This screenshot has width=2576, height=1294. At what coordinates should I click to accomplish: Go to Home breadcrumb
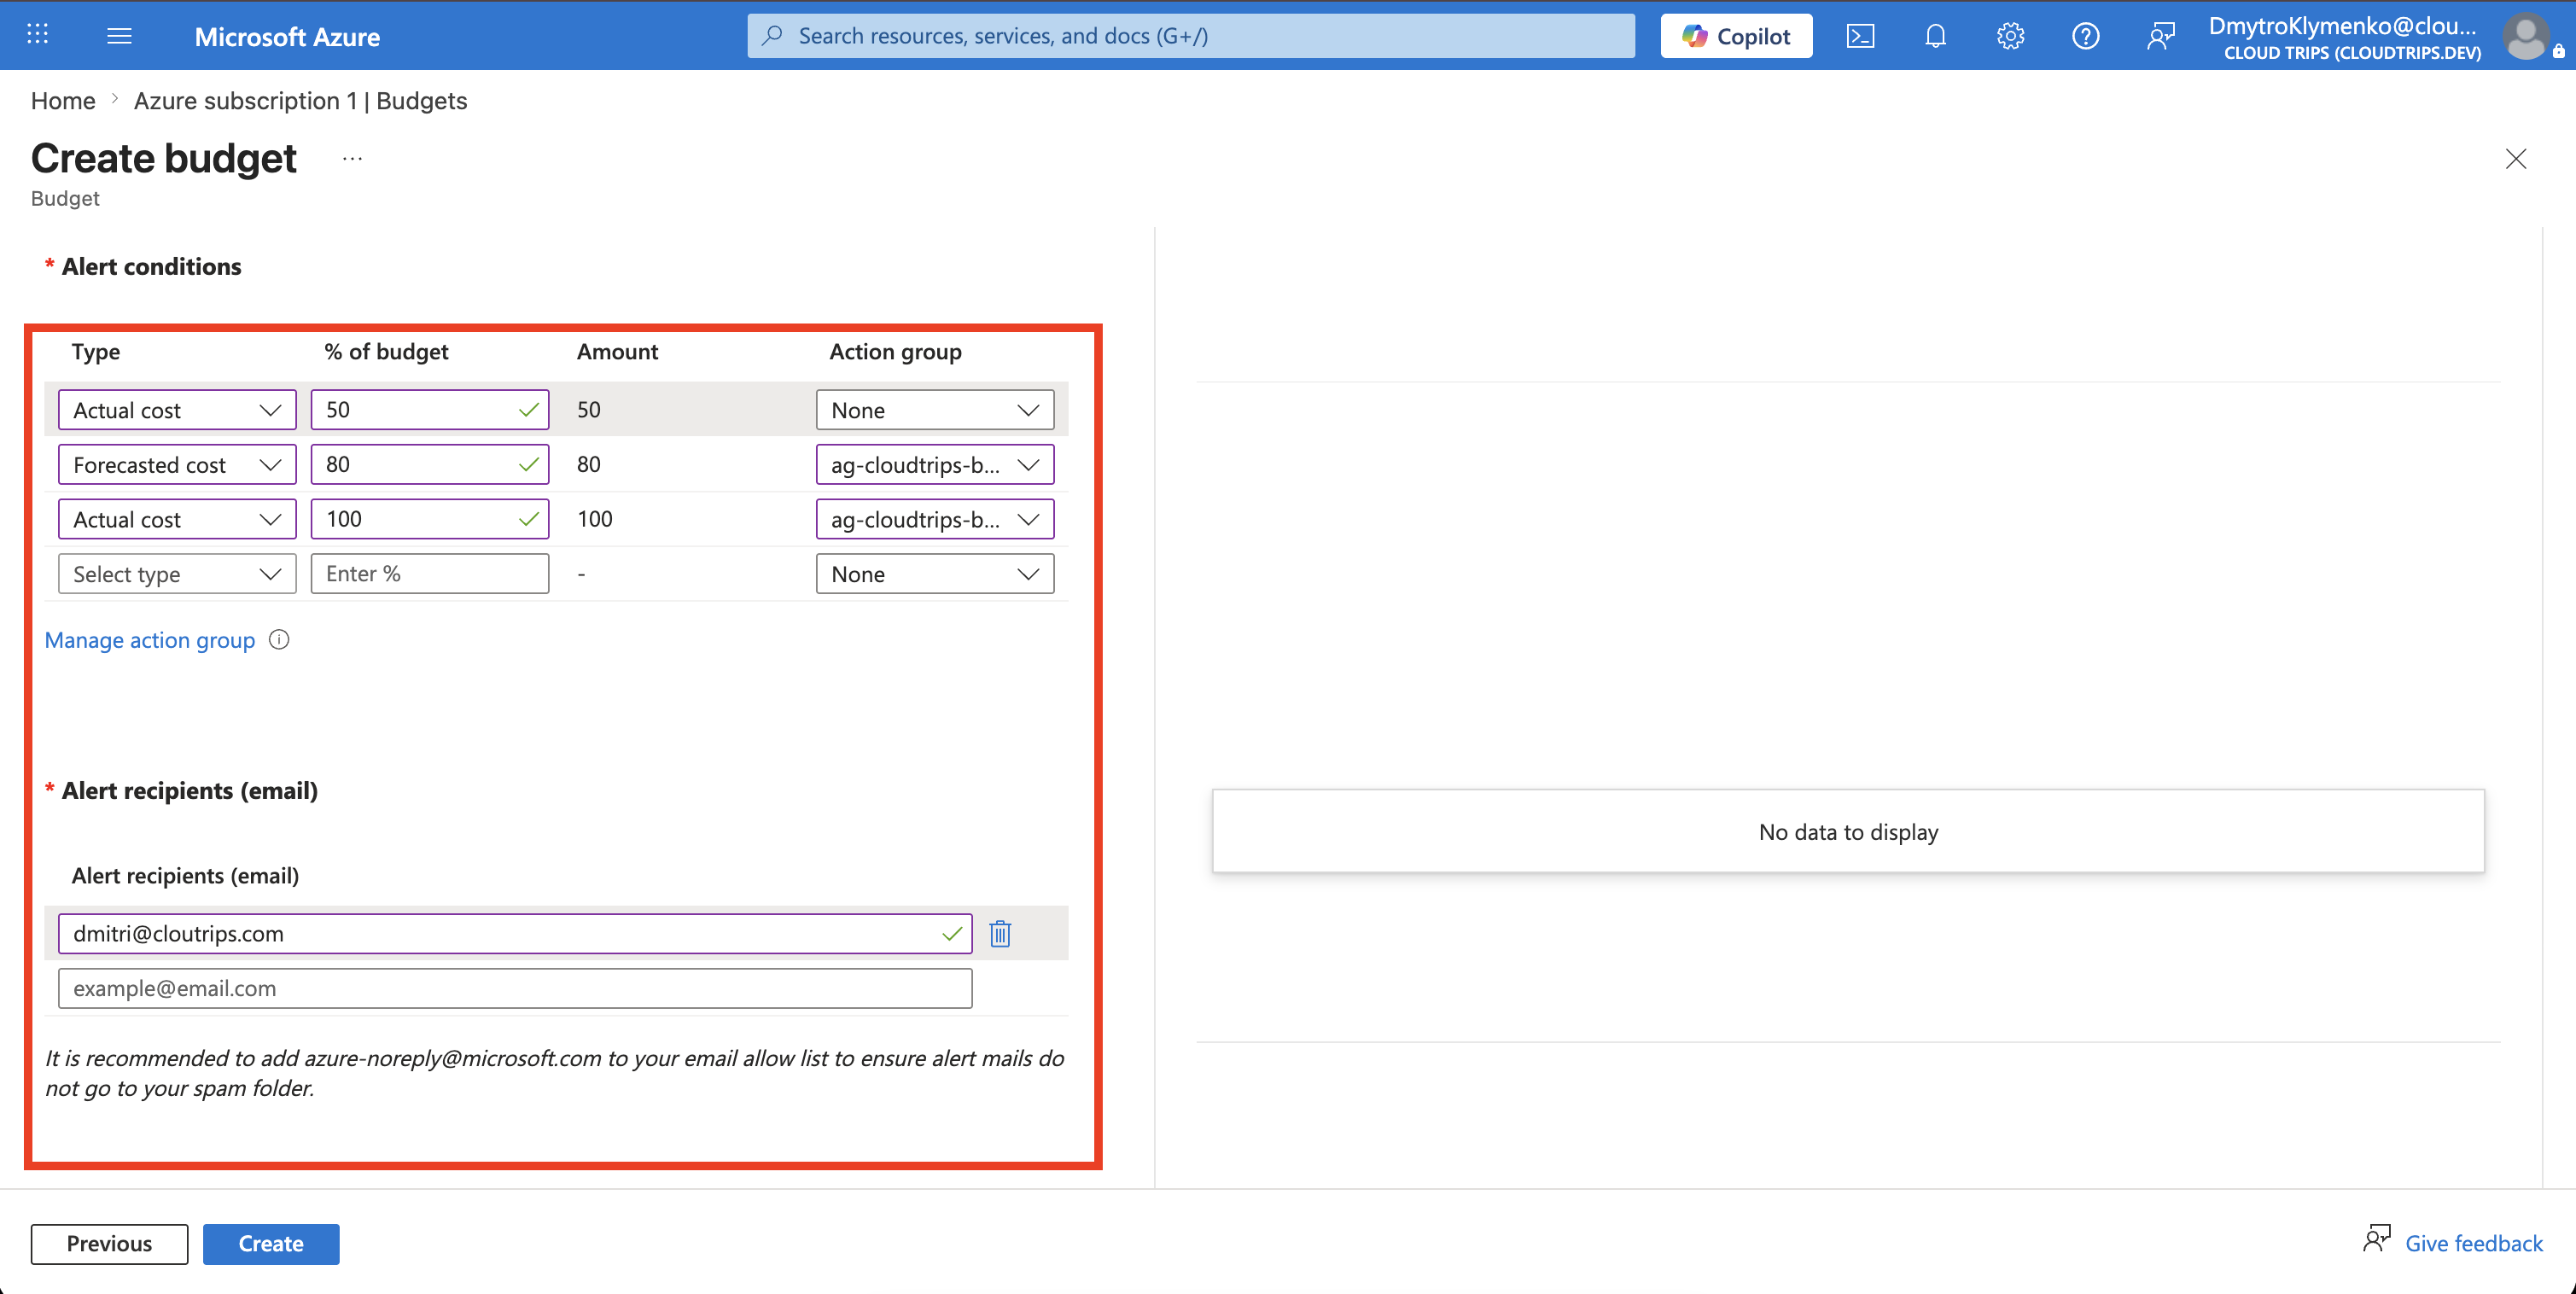(x=63, y=101)
